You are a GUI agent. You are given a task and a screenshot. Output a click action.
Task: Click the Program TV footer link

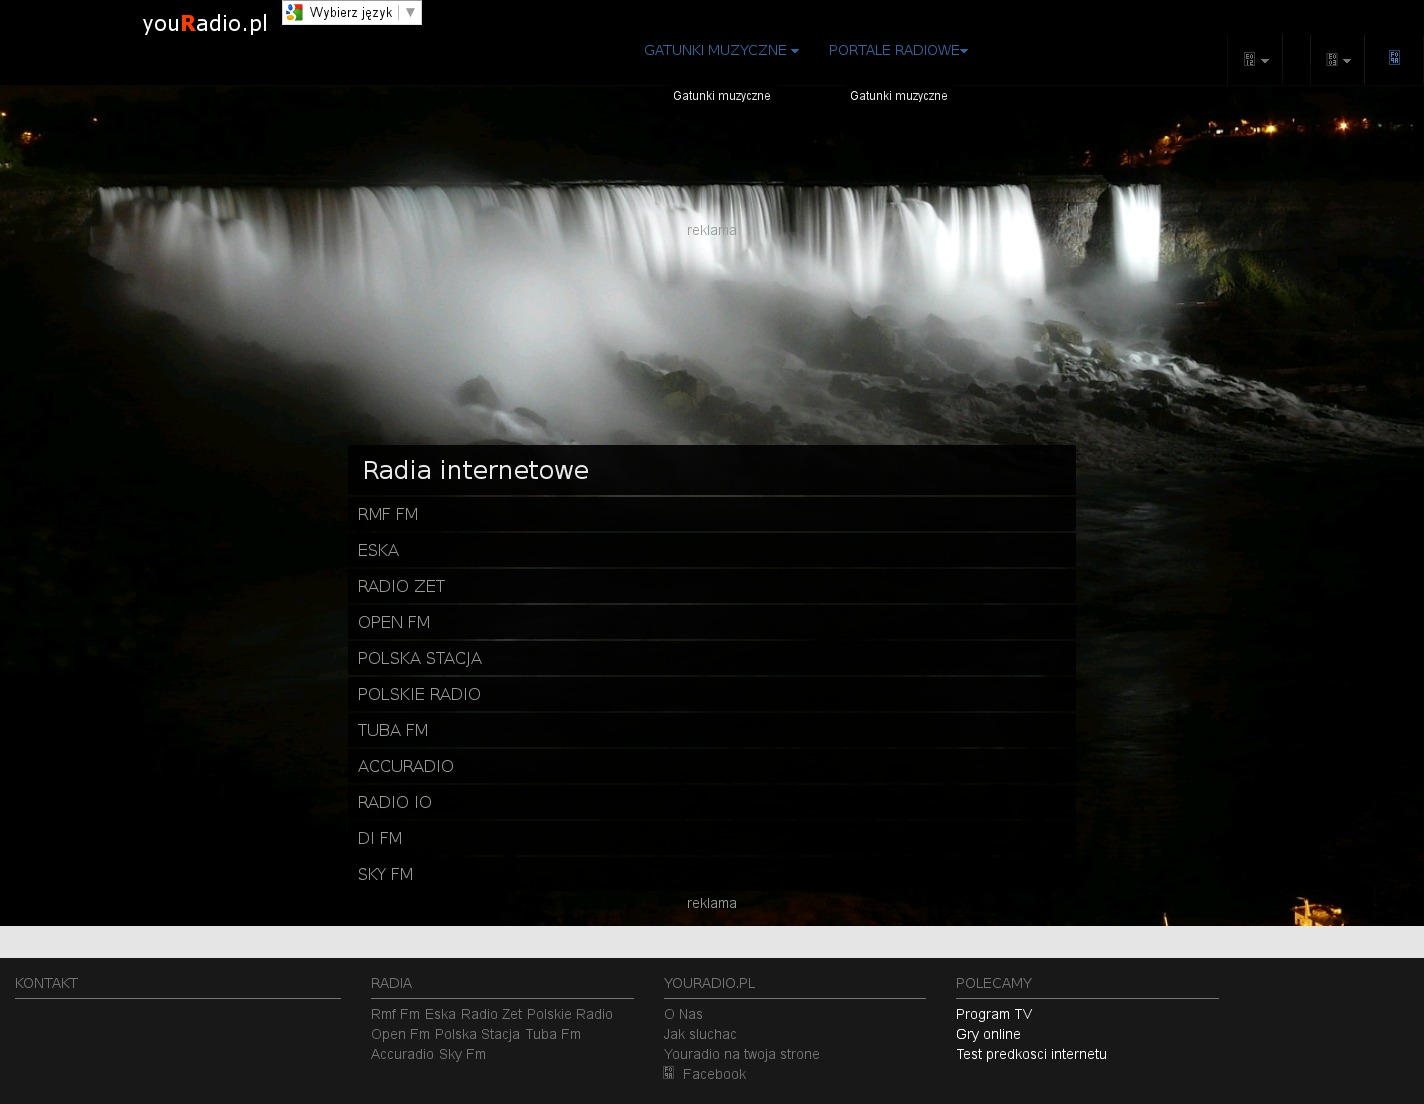pyautogui.click(x=993, y=1014)
